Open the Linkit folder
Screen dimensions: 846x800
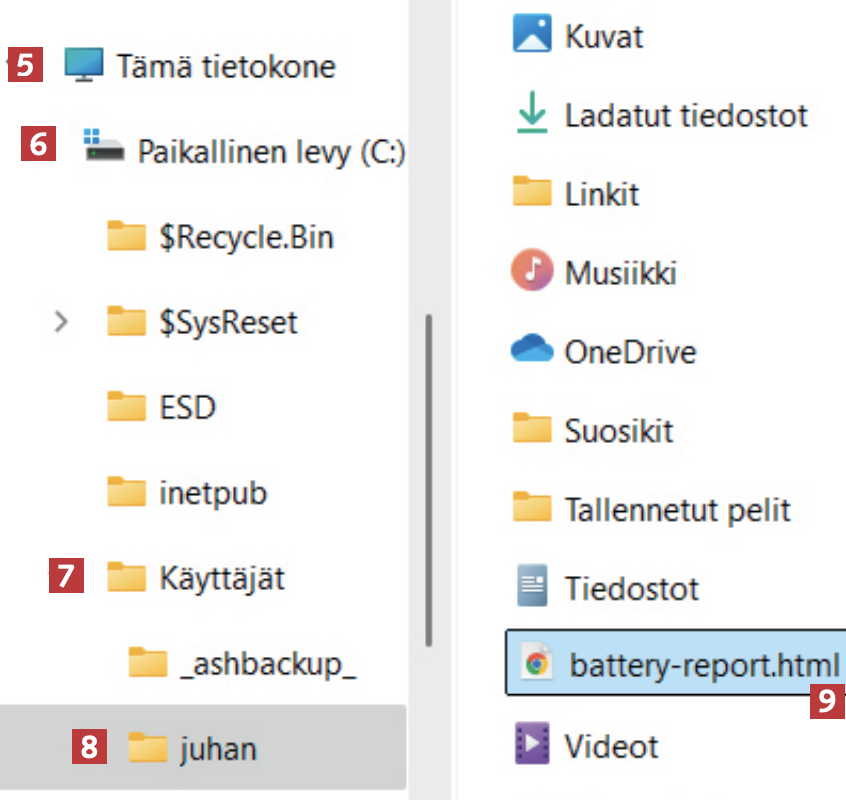click(x=601, y=192)
